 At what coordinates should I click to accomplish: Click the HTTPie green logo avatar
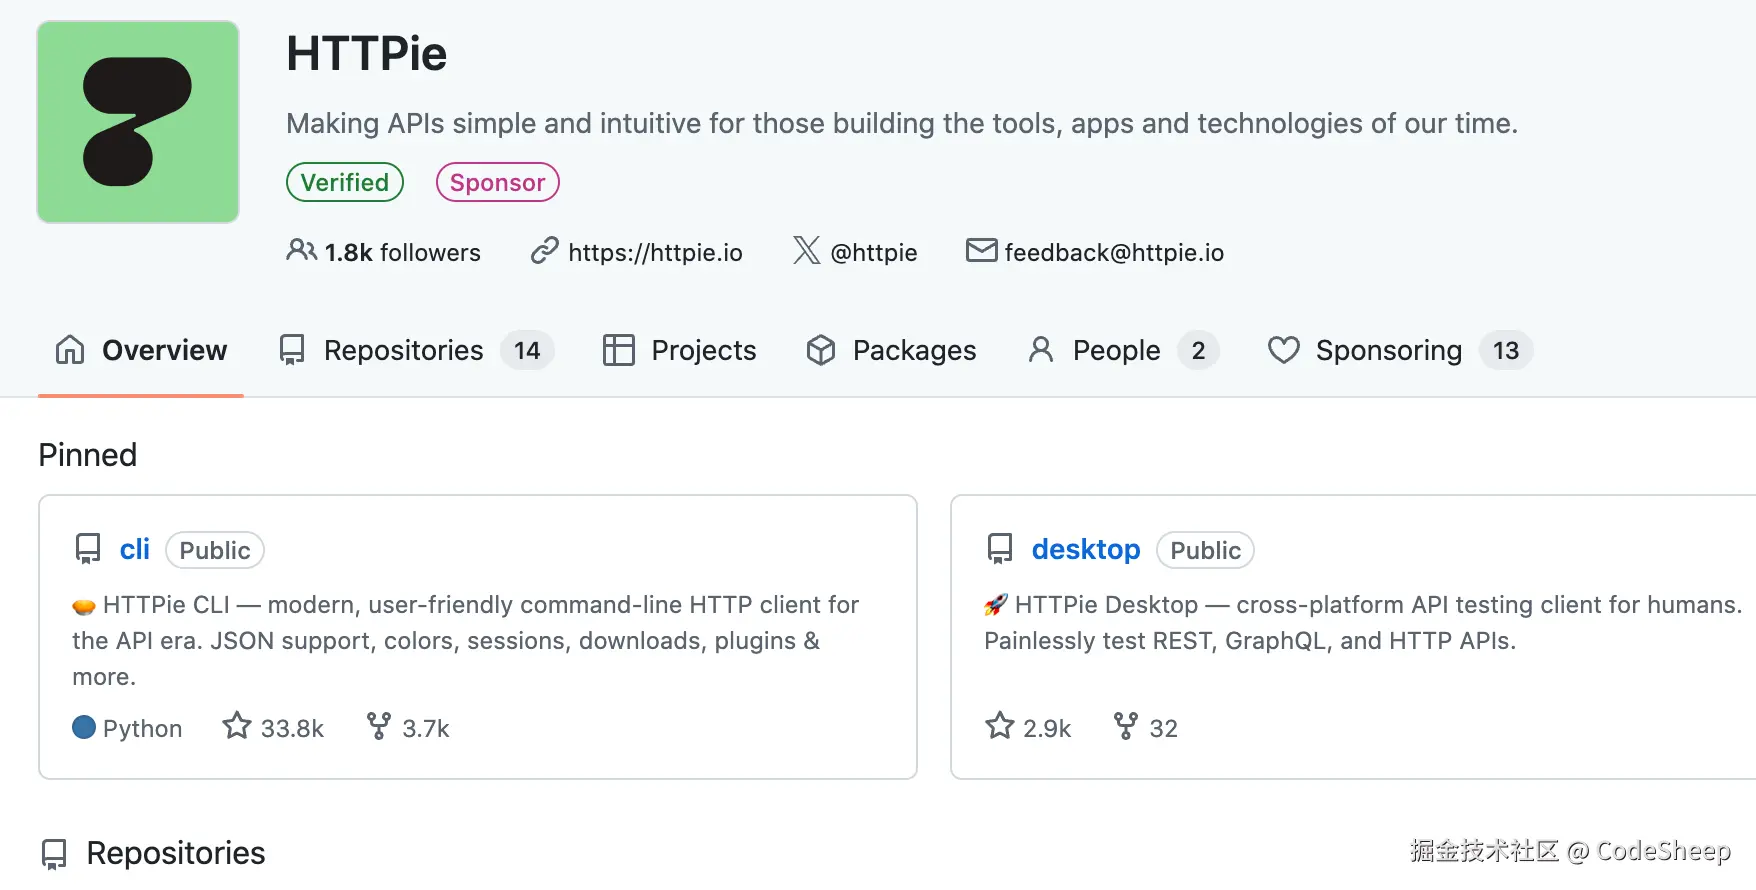pos(138,122)
